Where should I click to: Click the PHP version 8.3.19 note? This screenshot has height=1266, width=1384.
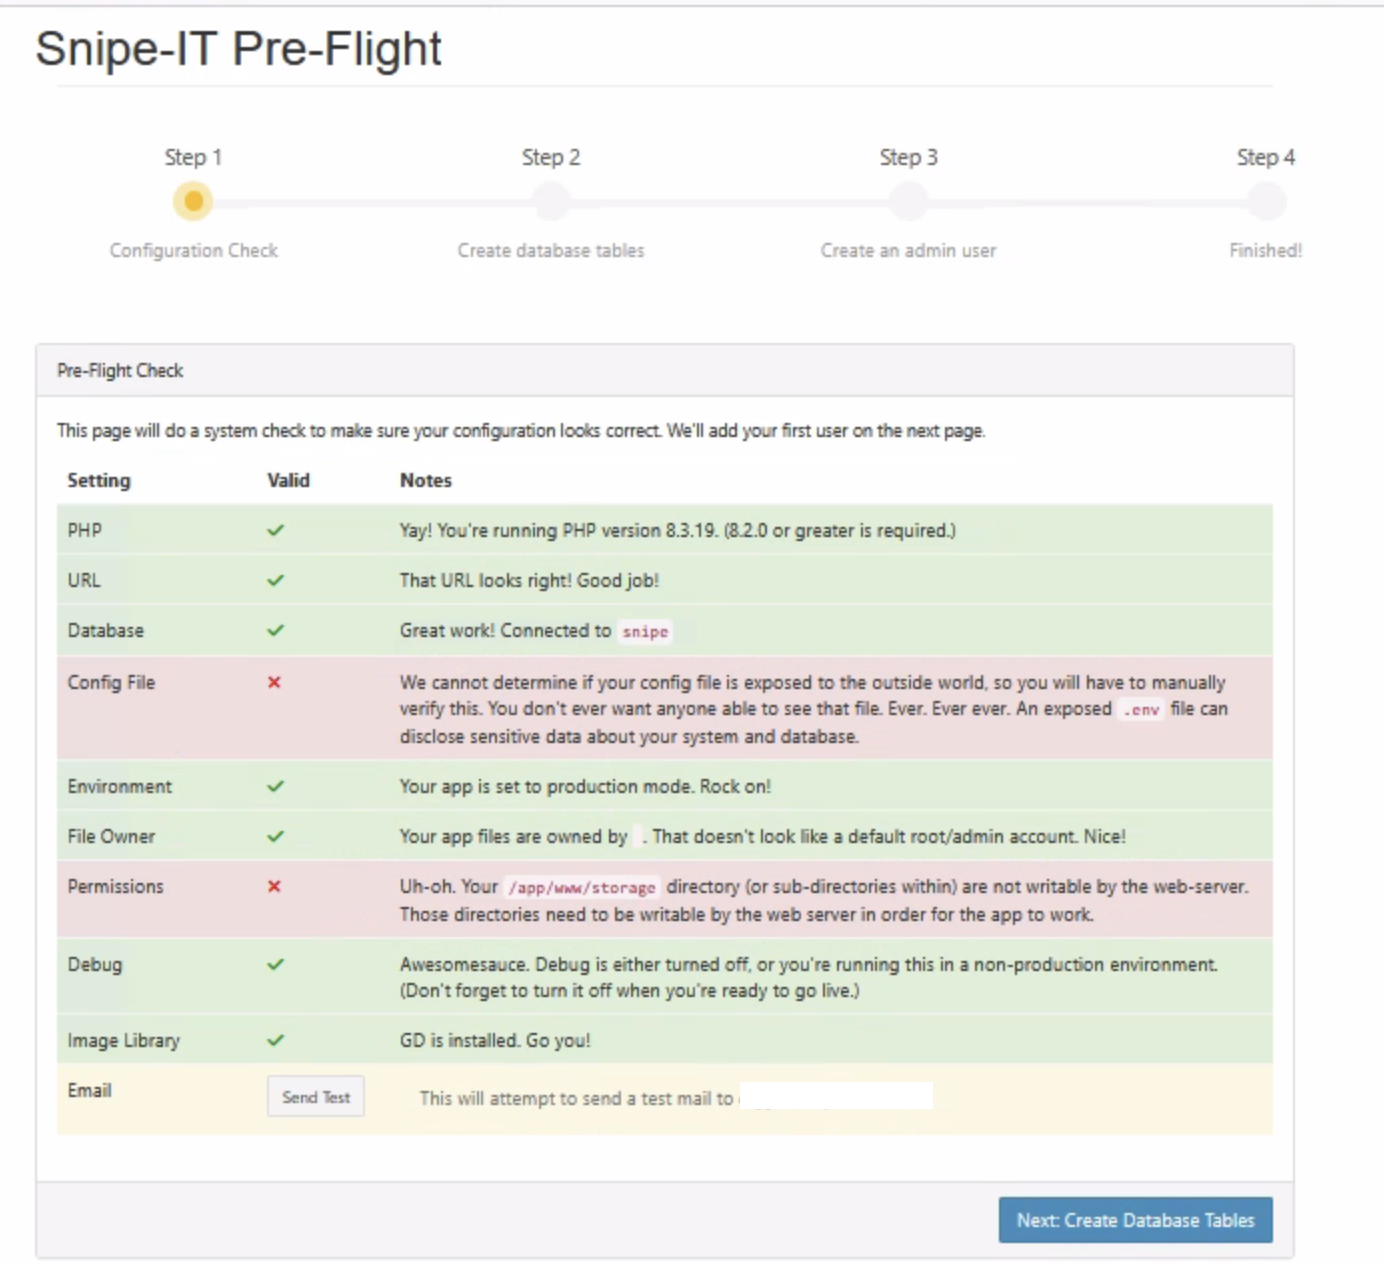[677, 530]
